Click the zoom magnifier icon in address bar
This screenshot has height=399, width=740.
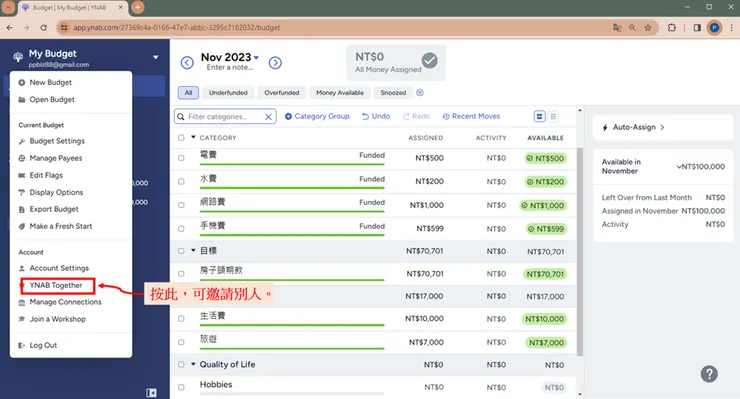pos(632,27)
